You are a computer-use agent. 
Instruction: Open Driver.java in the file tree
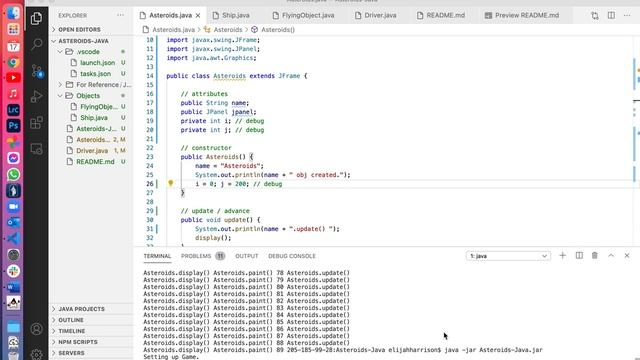[92, 151]
